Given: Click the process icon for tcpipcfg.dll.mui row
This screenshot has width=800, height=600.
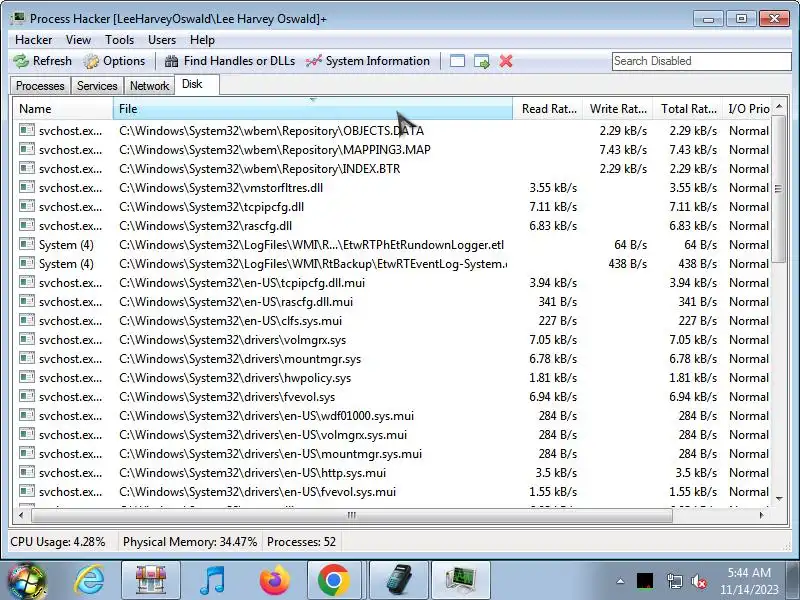Looking at the screenshot, I should pos(27,282).
